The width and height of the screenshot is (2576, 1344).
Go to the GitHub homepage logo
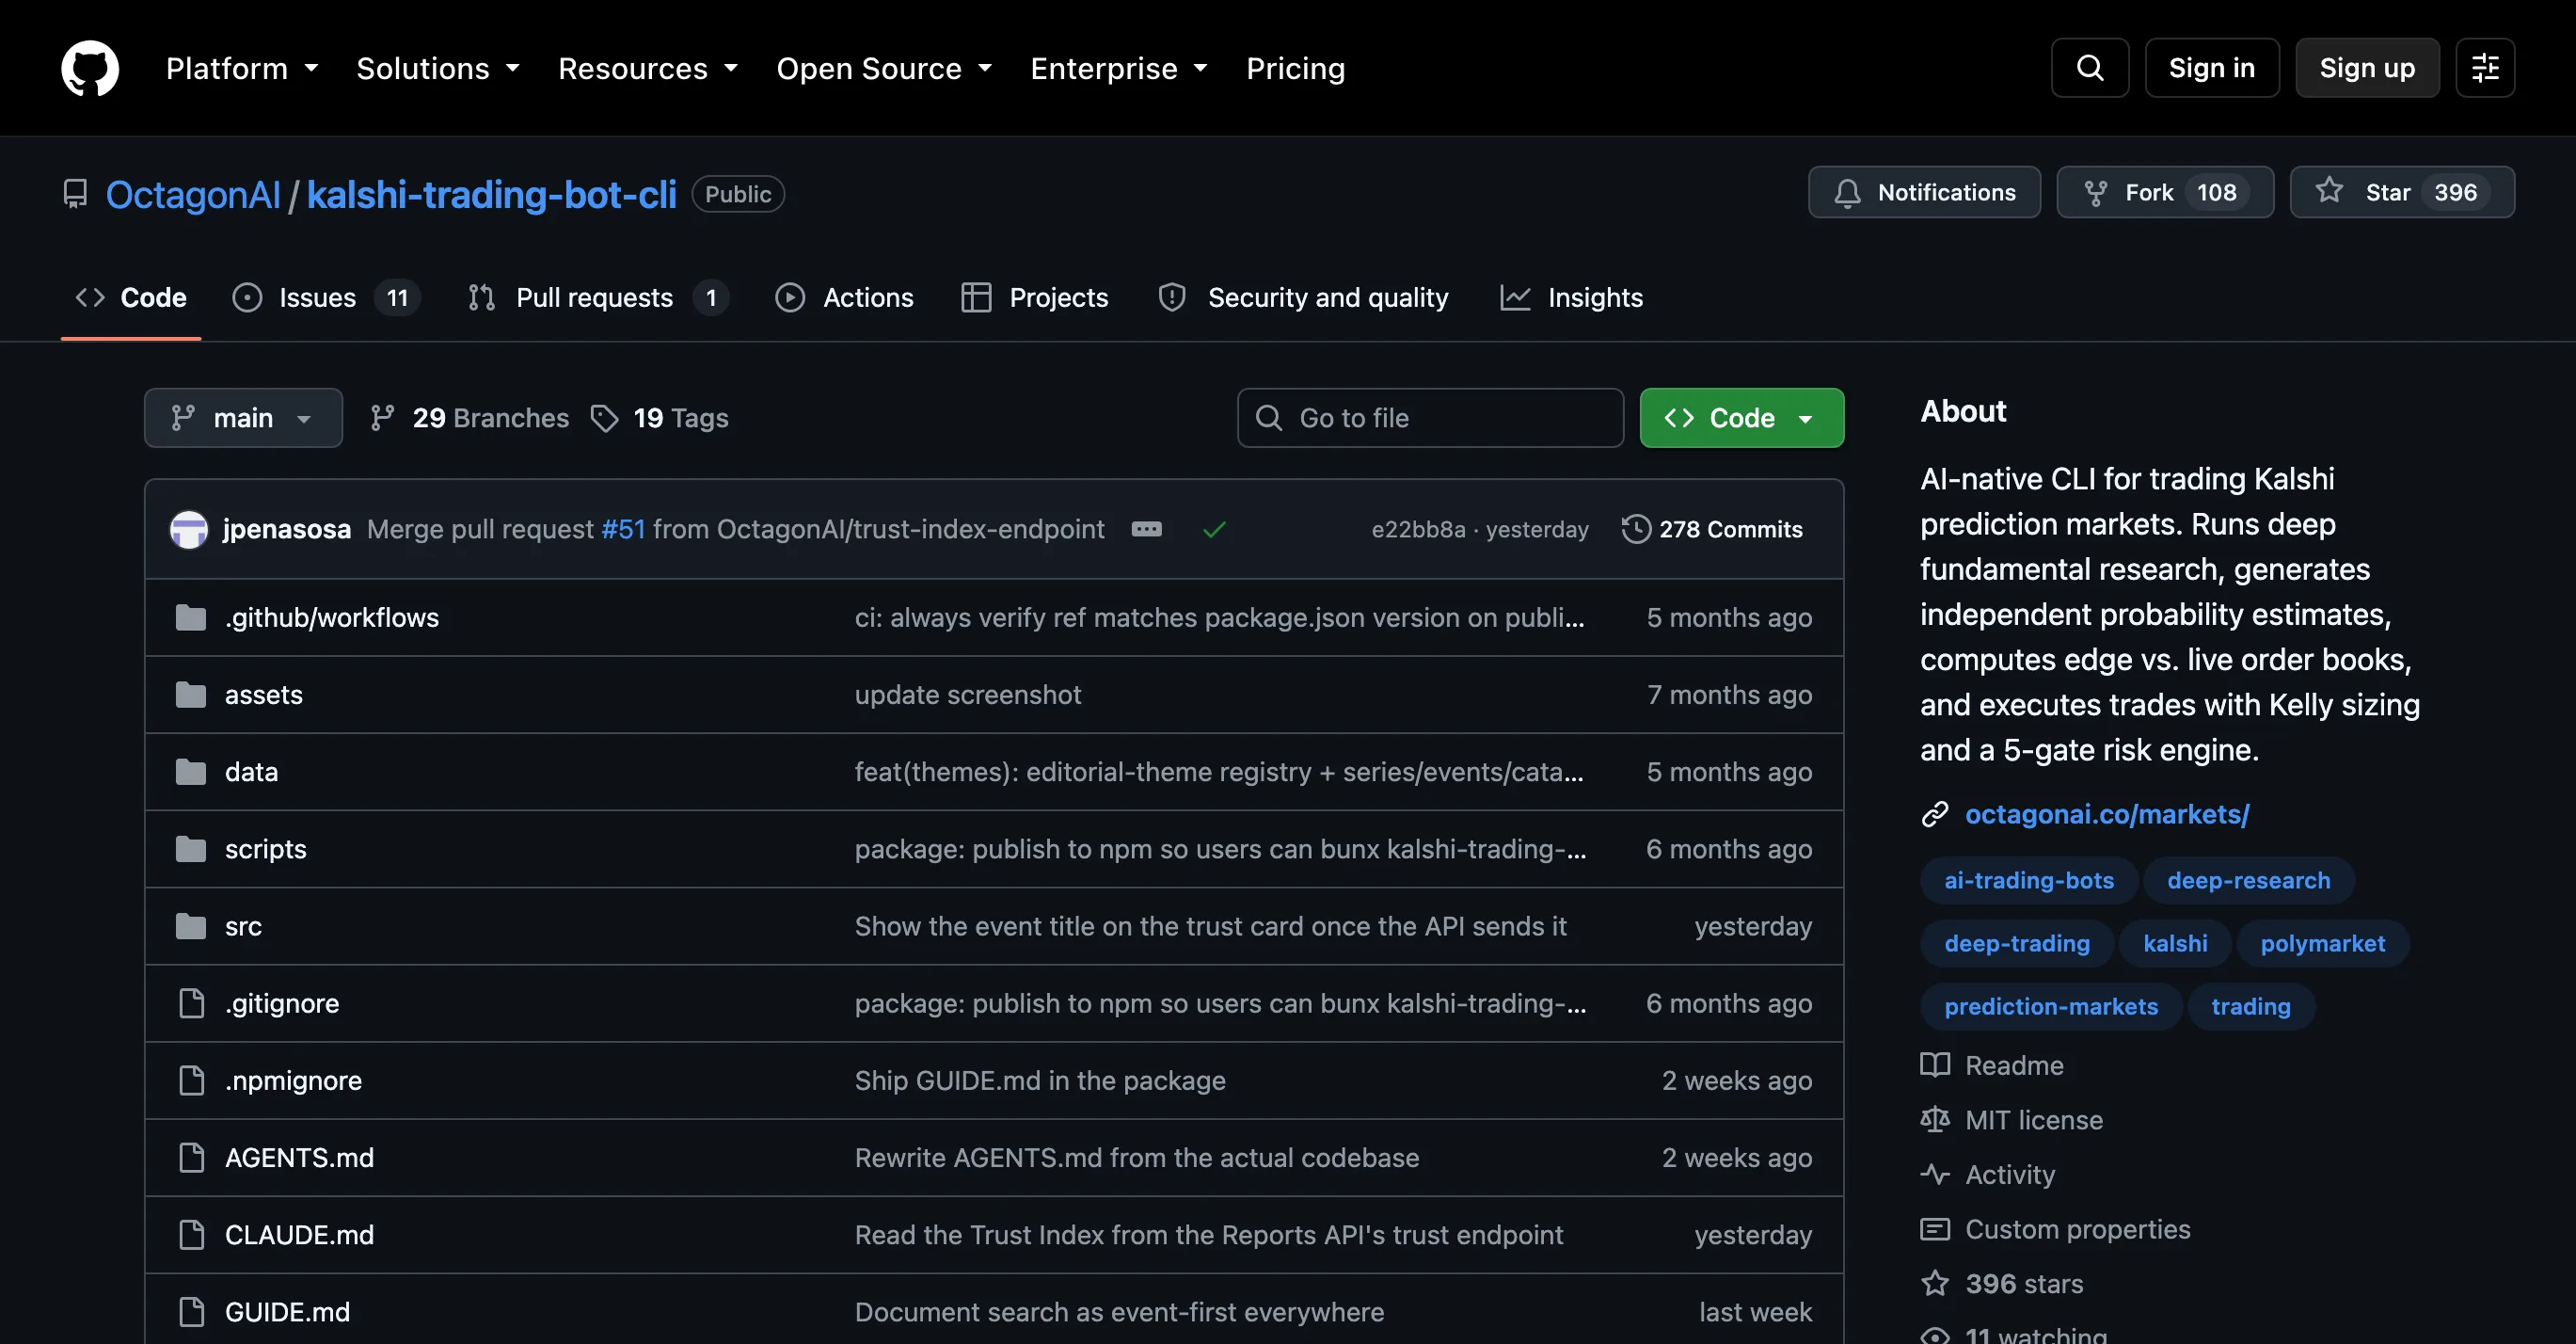tap(90, 68)
